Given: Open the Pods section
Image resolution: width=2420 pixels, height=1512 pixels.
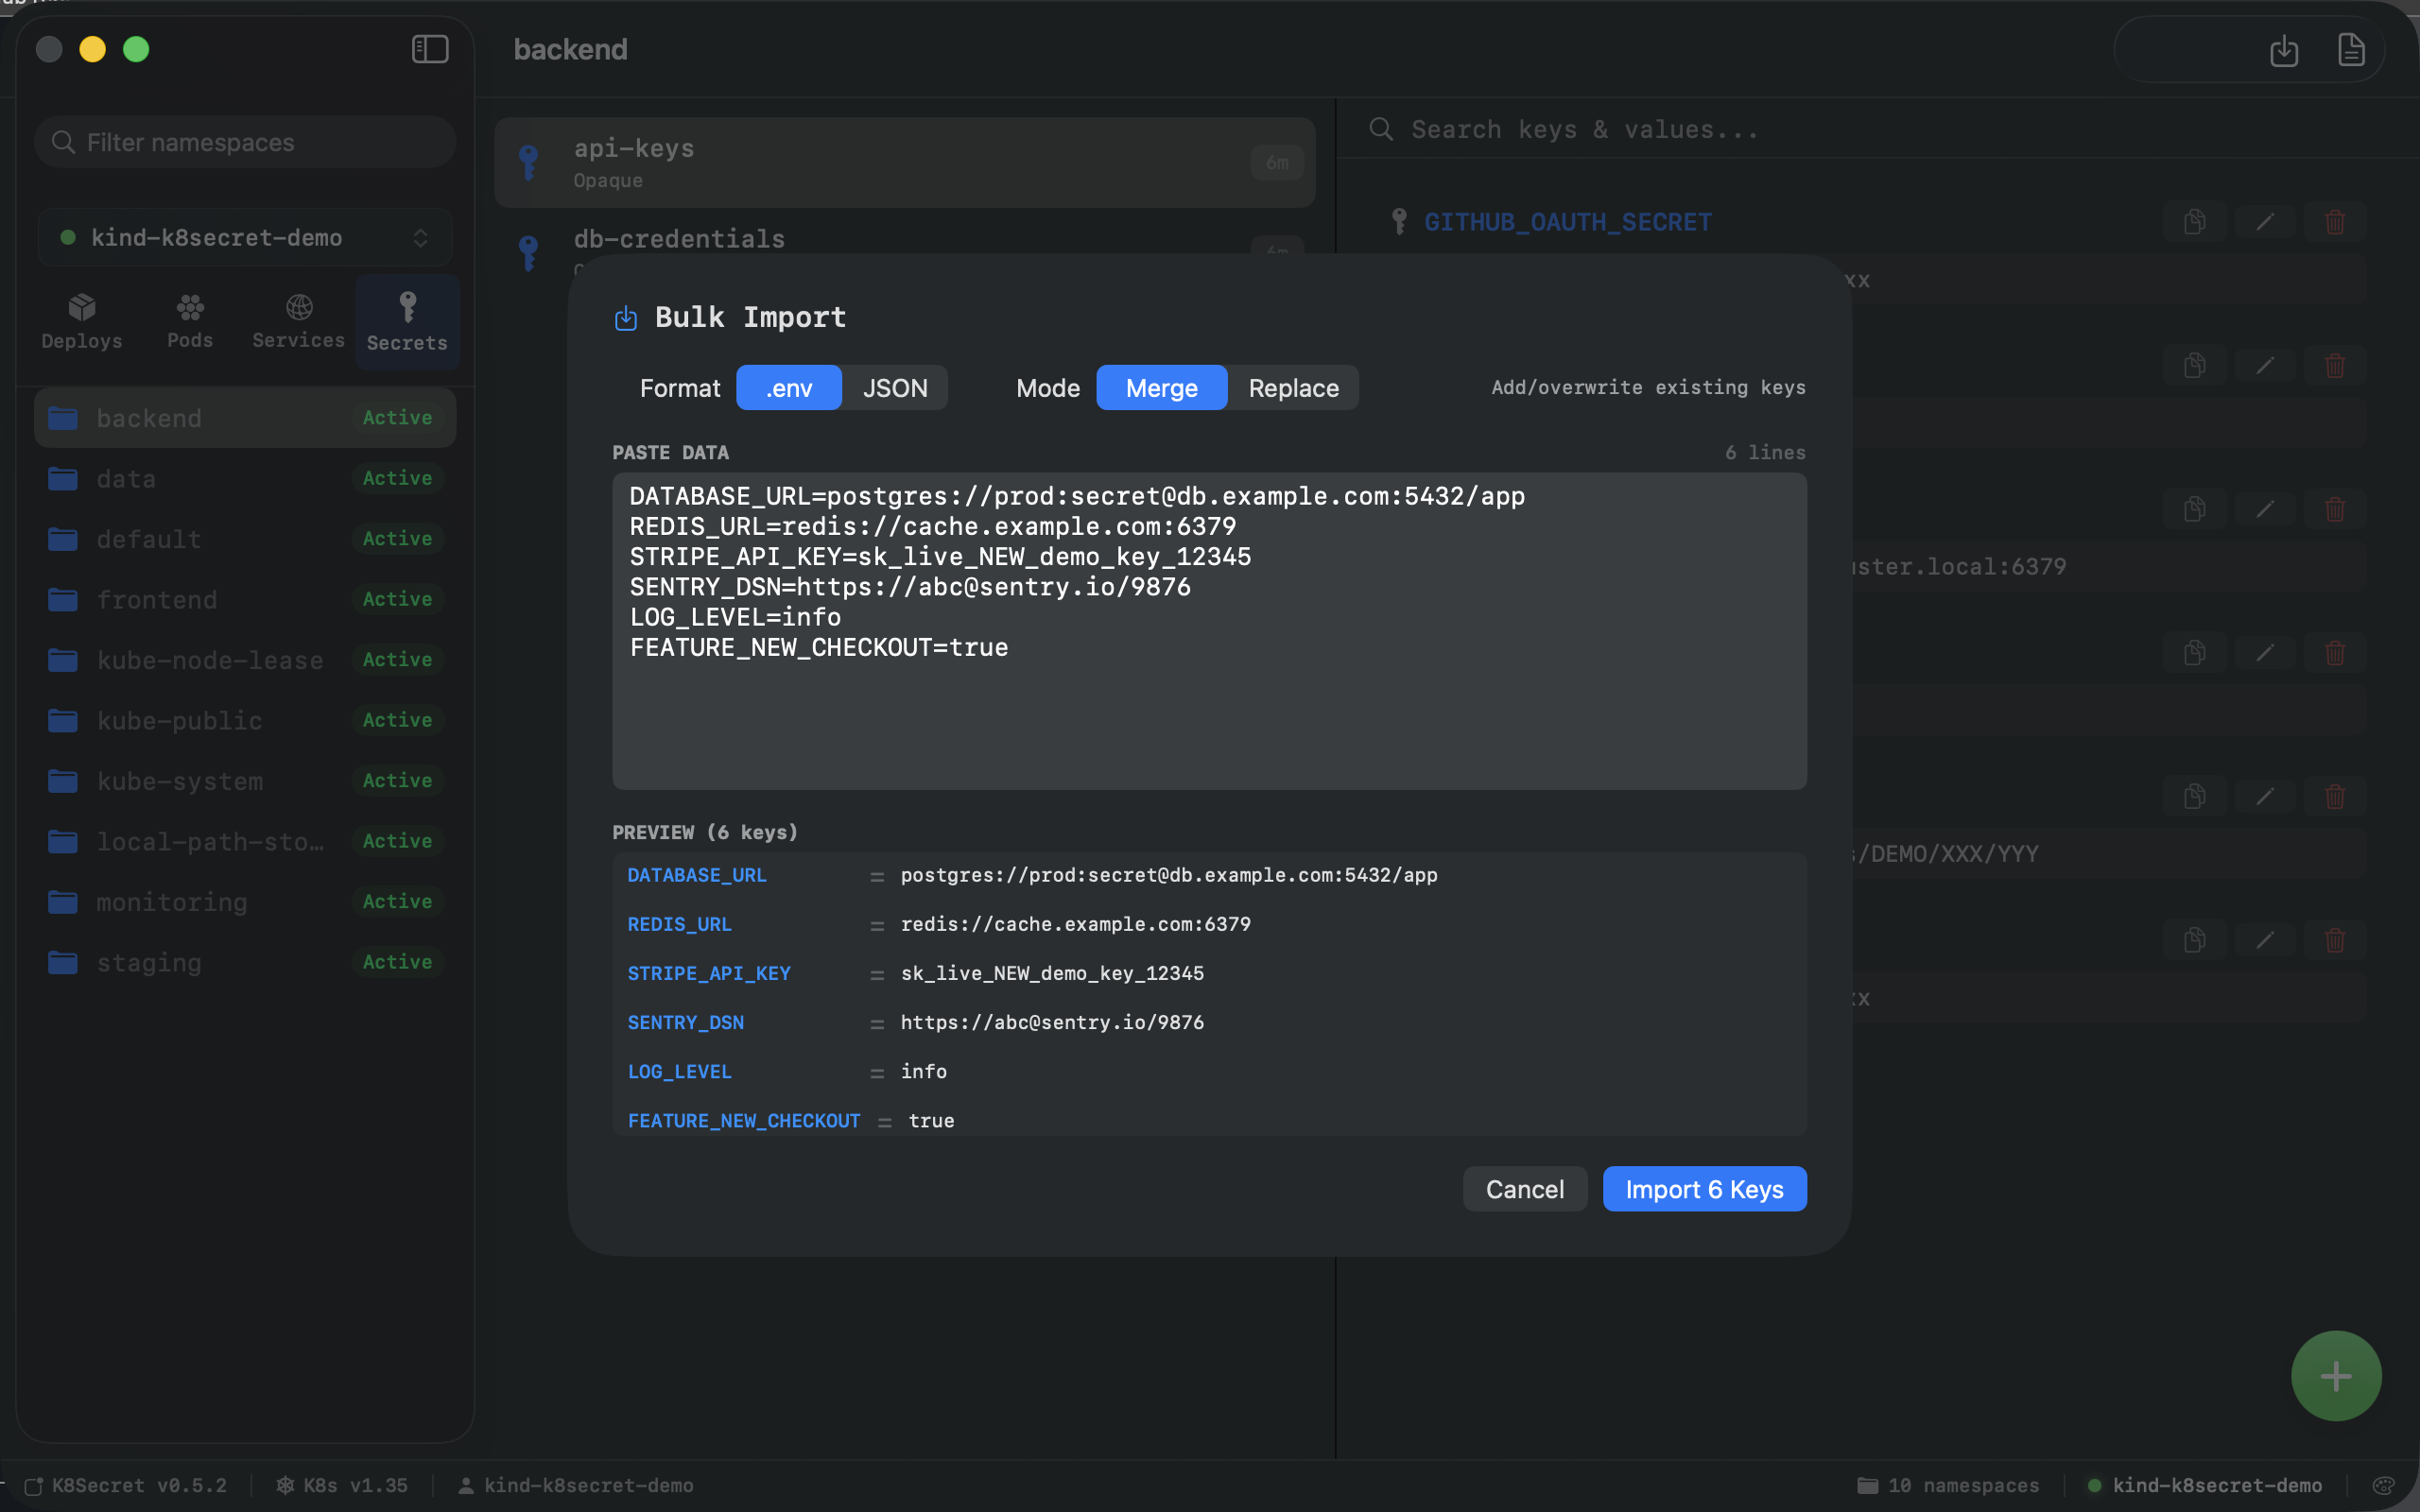Looking at the screenshot, I should [190, 322].
